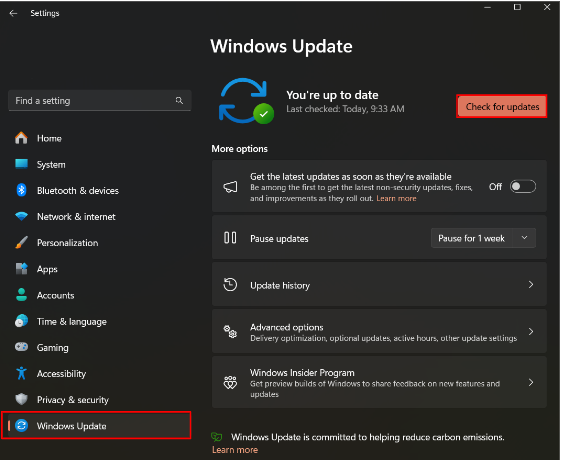Click the Advanced options gears icon

(x=230, y=332)
